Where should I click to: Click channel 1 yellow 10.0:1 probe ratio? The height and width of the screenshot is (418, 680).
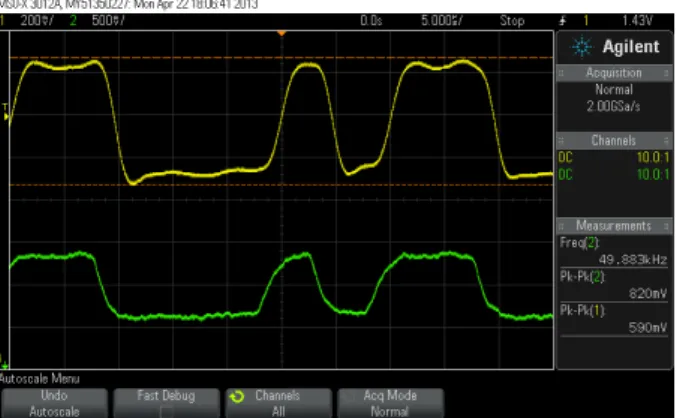coord(653,157)
